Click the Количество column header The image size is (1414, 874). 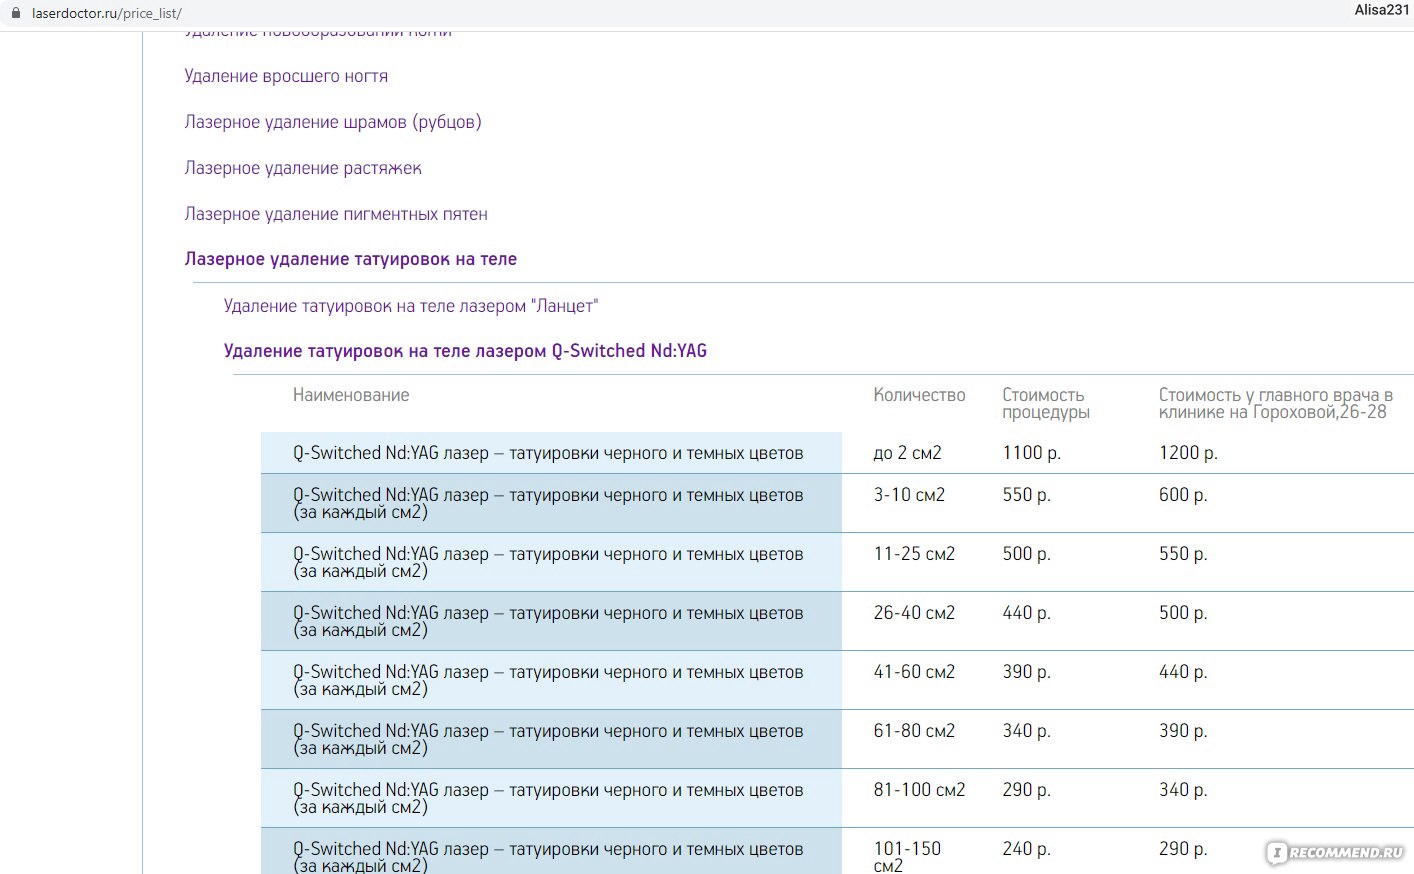(919, 395)
